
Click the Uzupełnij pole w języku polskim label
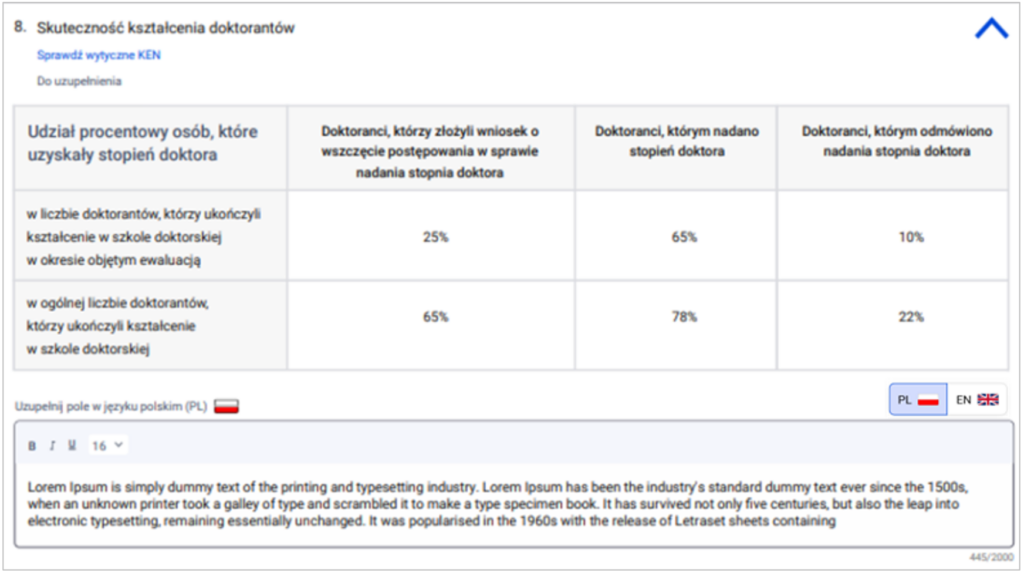111,406
